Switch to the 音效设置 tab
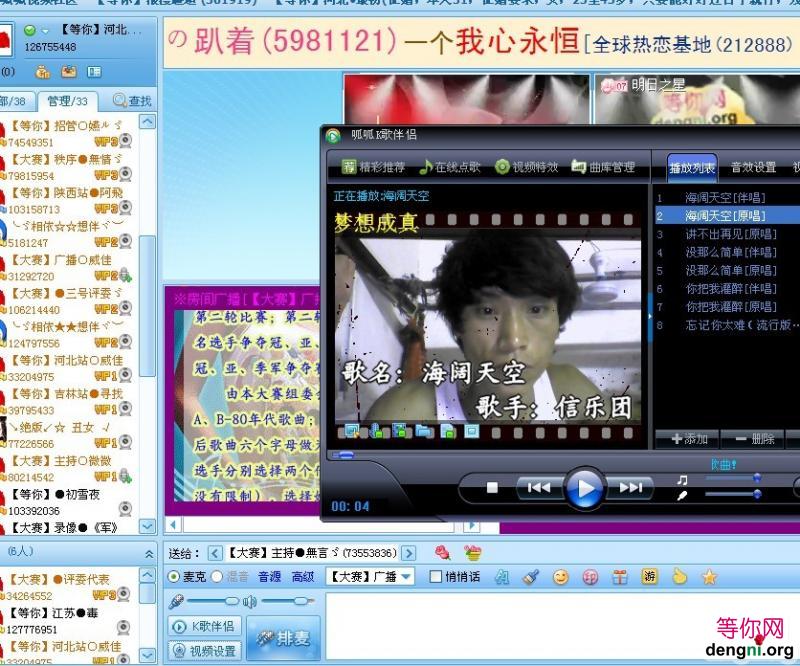The image size is (800, 666). [x=753, y=167]
